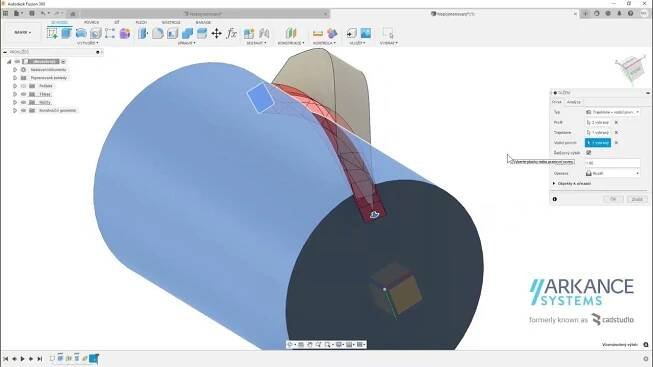Activate the Move/Copy cross-arrows icon
The image size is (653, 367).
pos(217,33)
